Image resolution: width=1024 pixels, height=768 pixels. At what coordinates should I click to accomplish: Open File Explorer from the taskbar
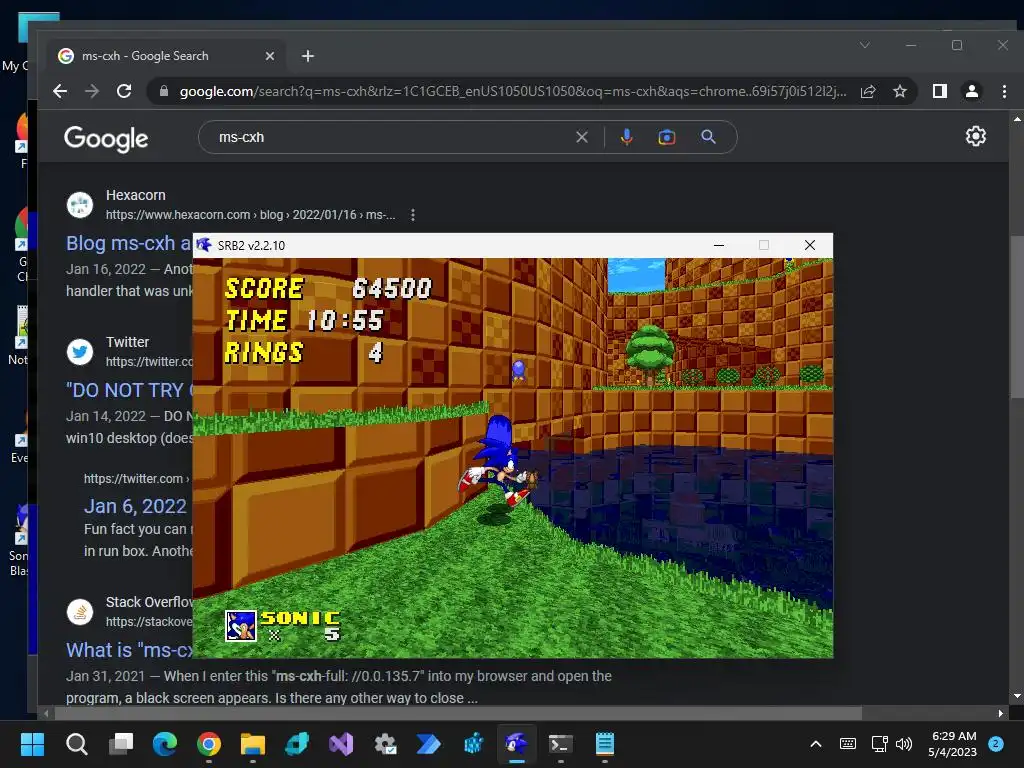[253, 744]
